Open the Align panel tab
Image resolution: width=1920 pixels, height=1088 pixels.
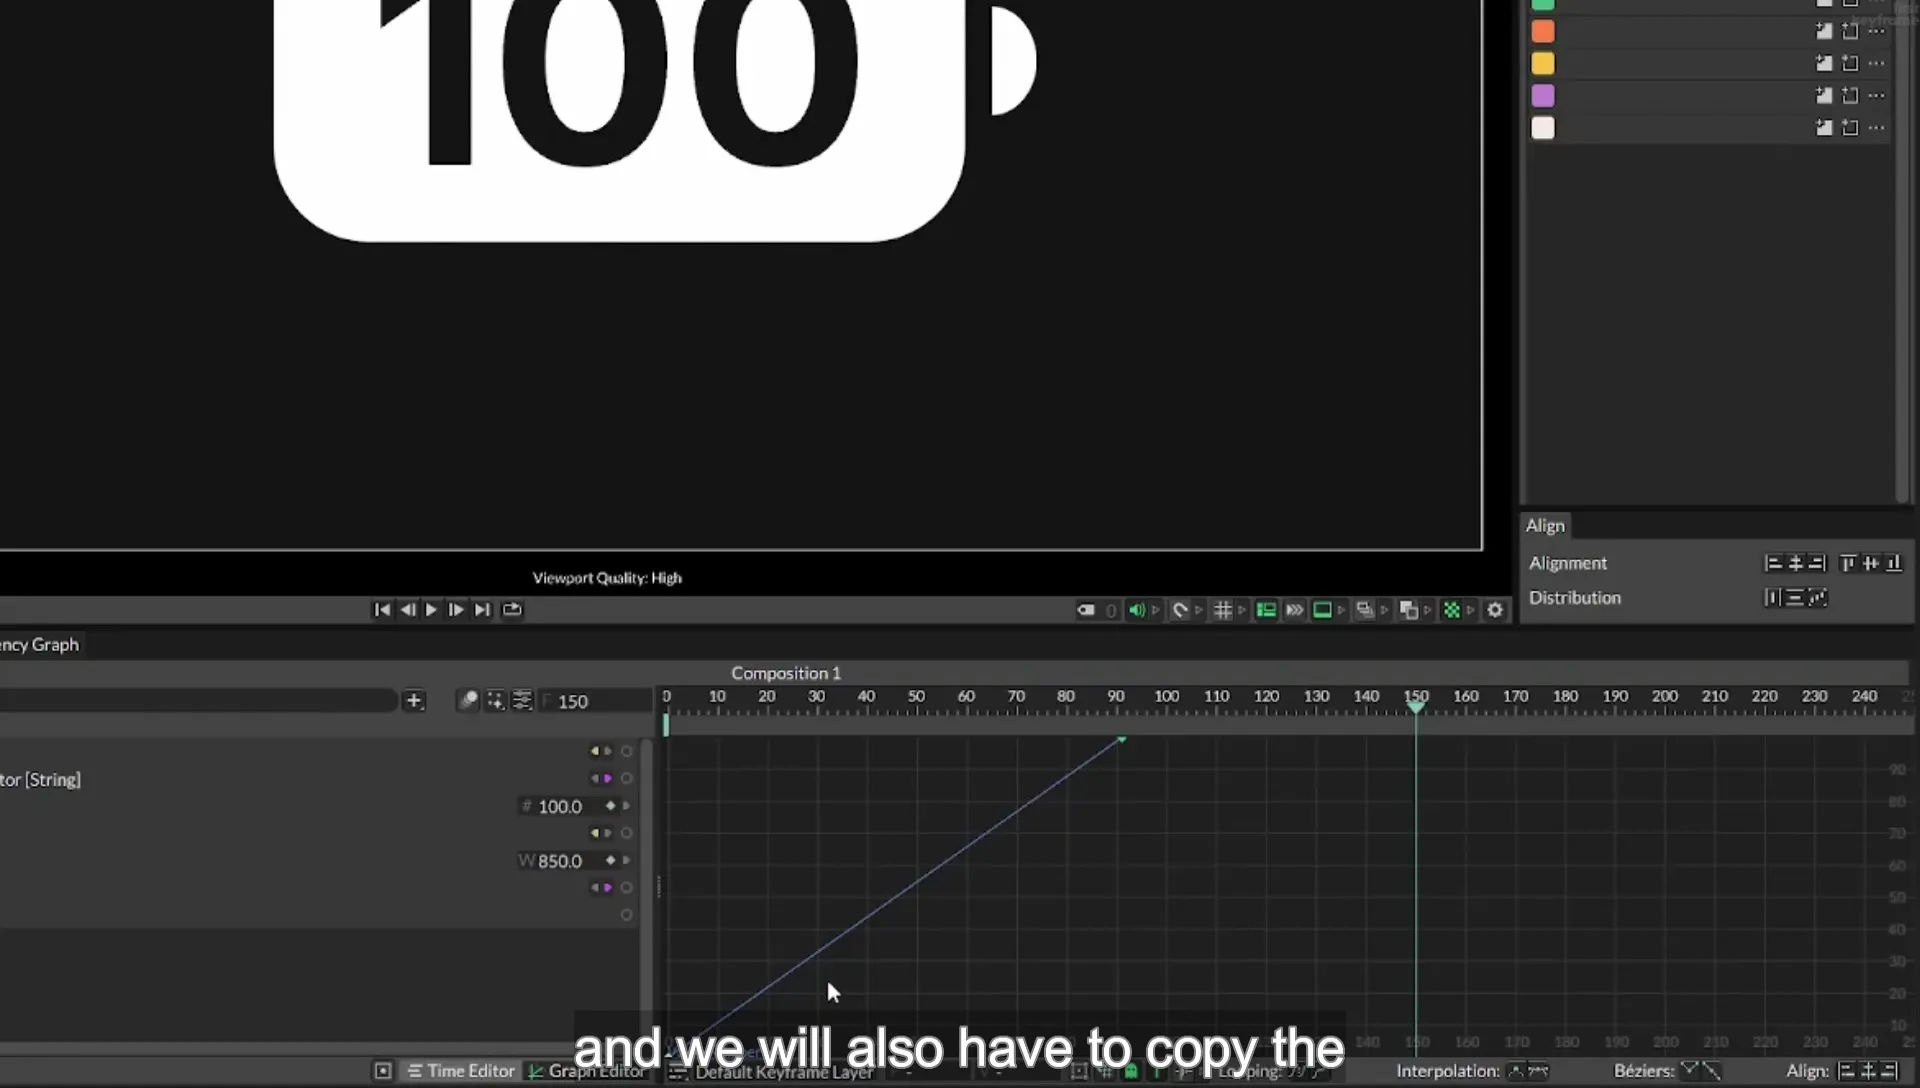(1545, 526)
